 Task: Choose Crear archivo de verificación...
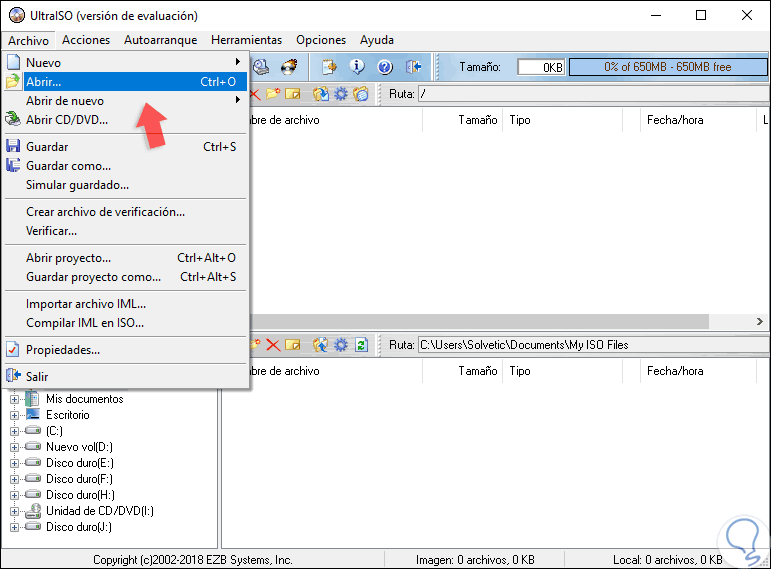[125, 212]
